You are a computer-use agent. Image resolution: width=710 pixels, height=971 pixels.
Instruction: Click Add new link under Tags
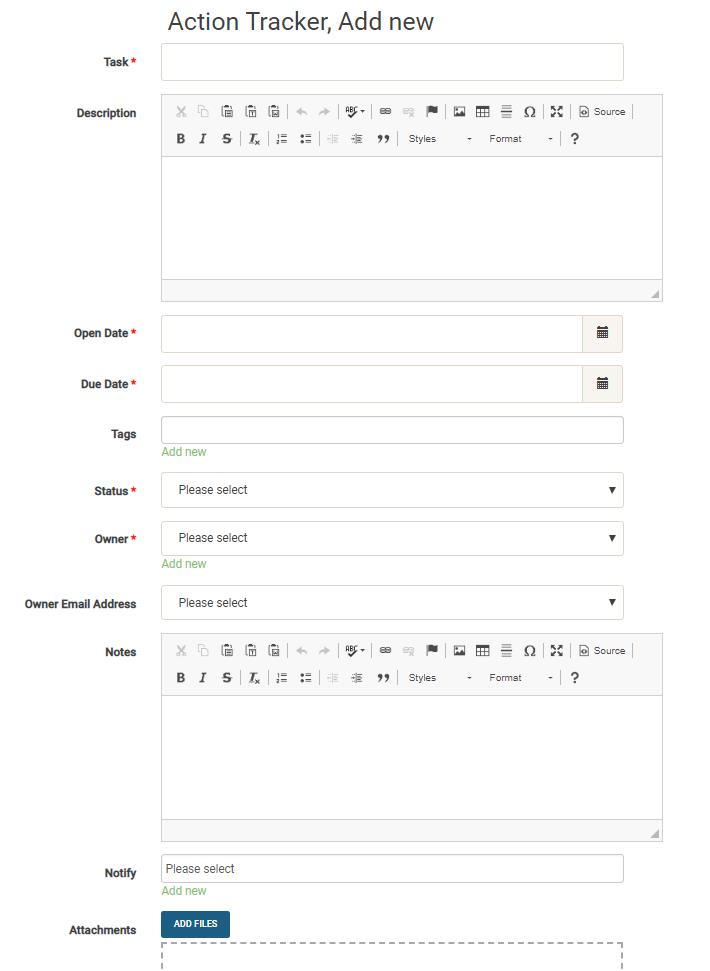pyautogui.click(x=184, y=452)
